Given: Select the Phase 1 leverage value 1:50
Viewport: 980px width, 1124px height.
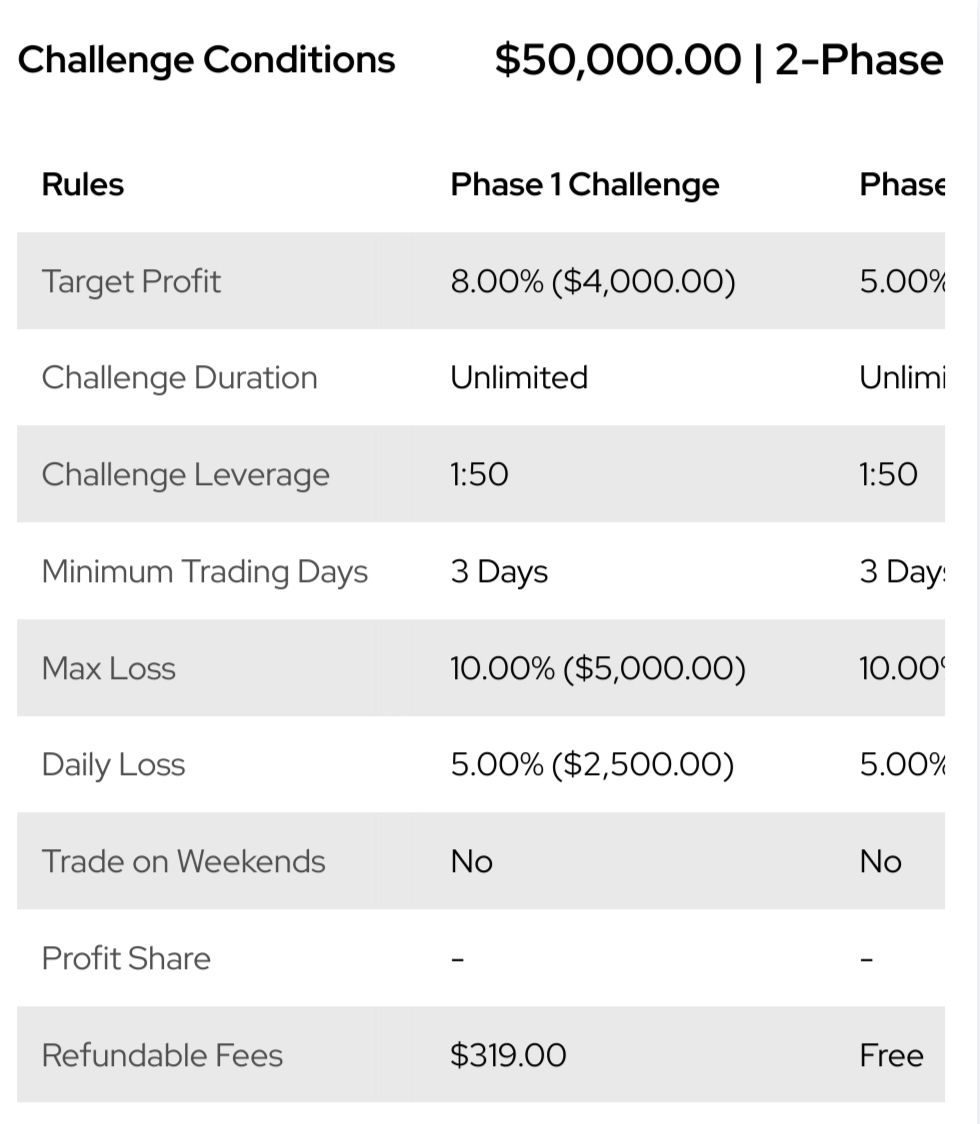Looking at the screenshot, I should pyautogui.click(x=479, y=474).
